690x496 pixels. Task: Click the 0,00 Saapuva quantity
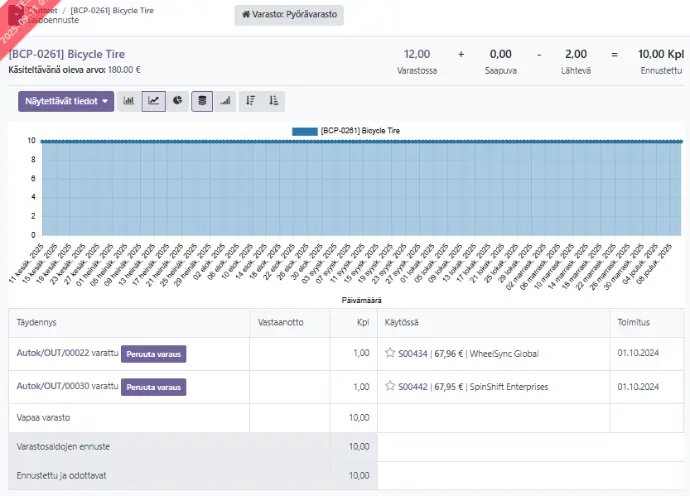coord(501,55)
